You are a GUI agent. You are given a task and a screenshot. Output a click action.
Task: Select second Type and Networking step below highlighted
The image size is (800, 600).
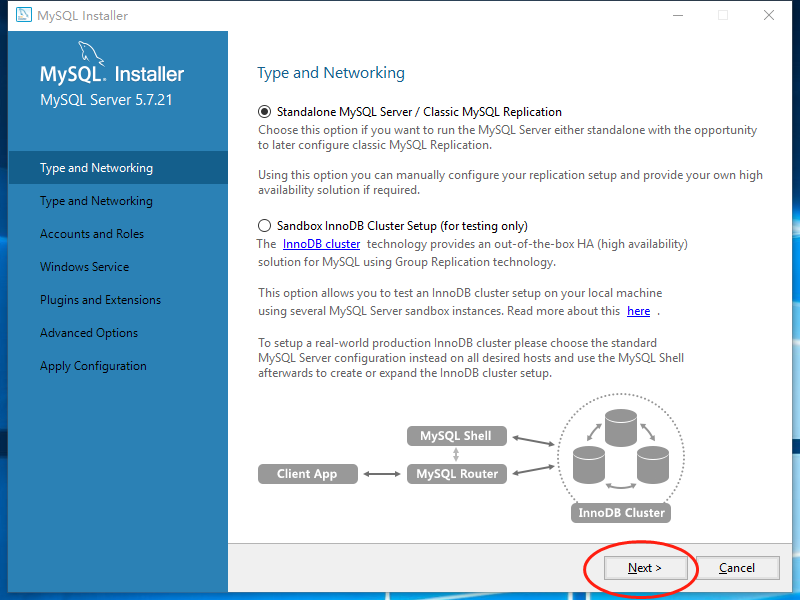pyautogui.click(x=96, y=201)
